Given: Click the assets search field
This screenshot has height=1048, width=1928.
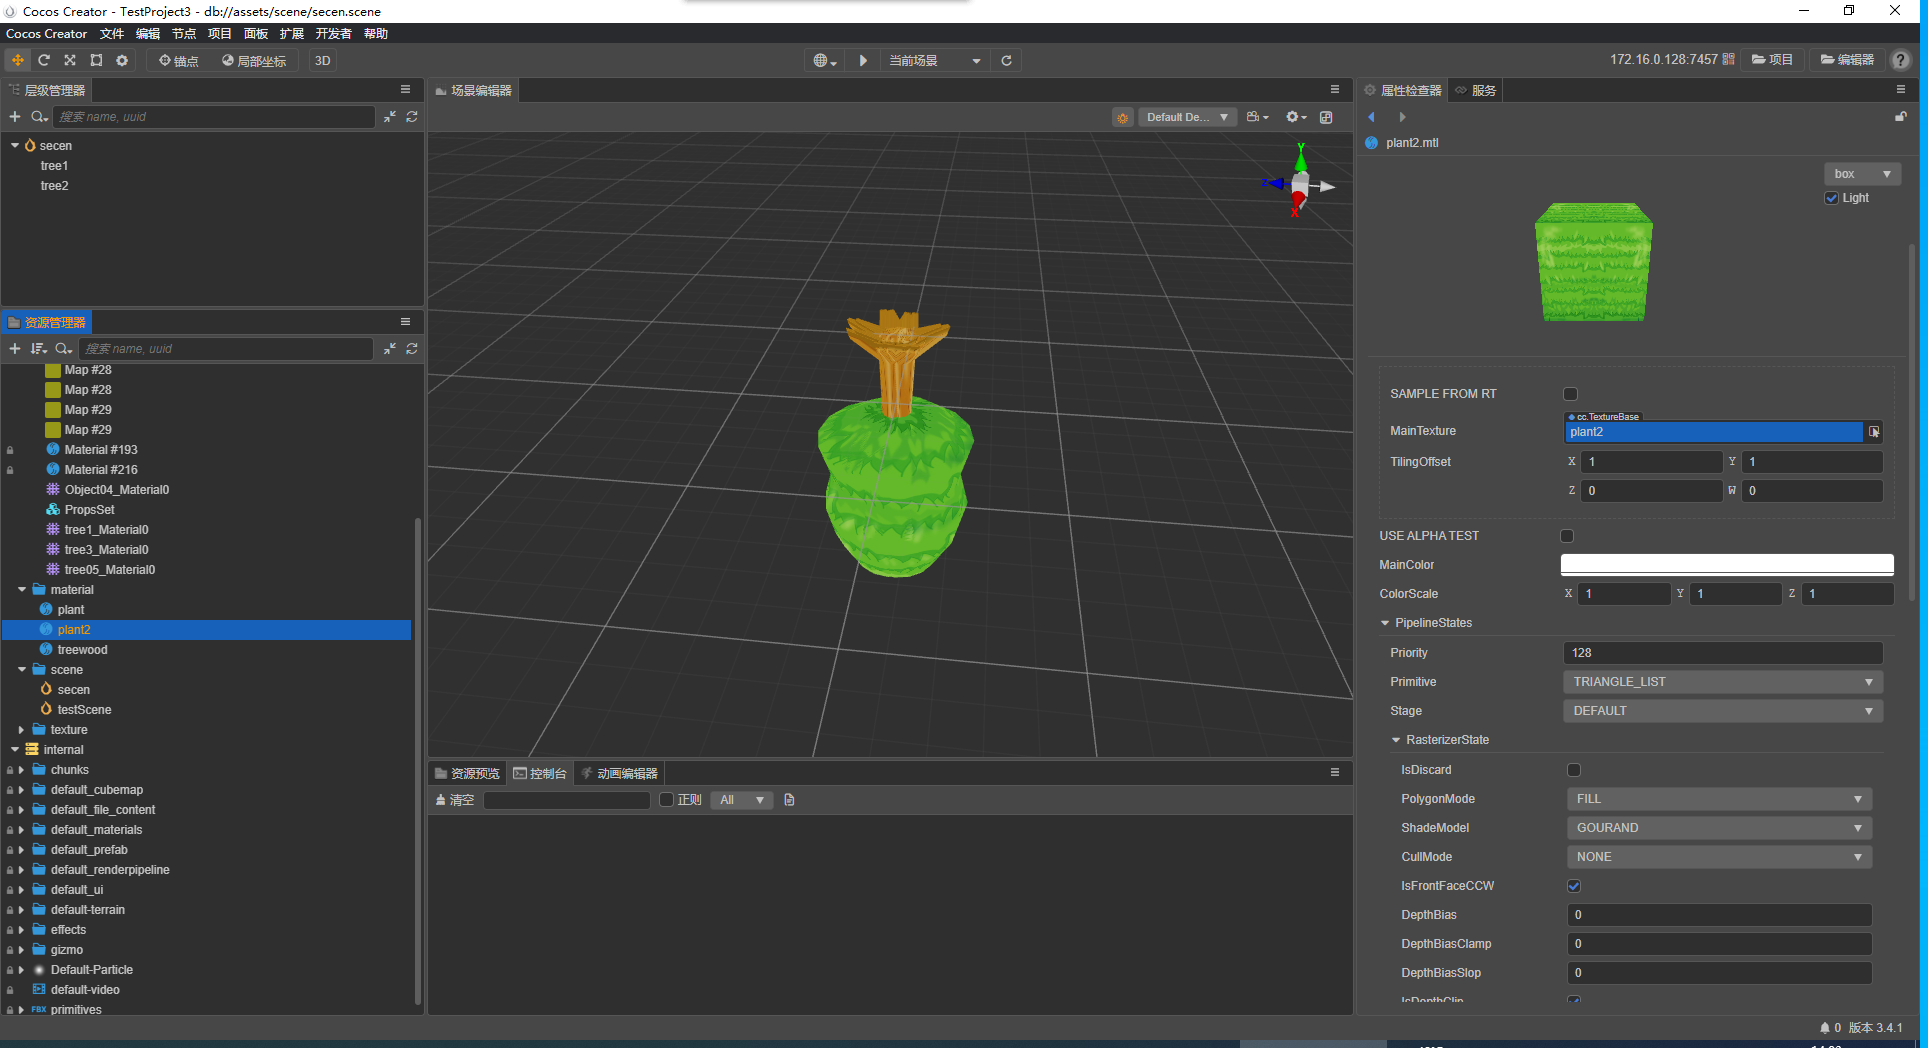Looking at the screenshot, I should (226, 349).
